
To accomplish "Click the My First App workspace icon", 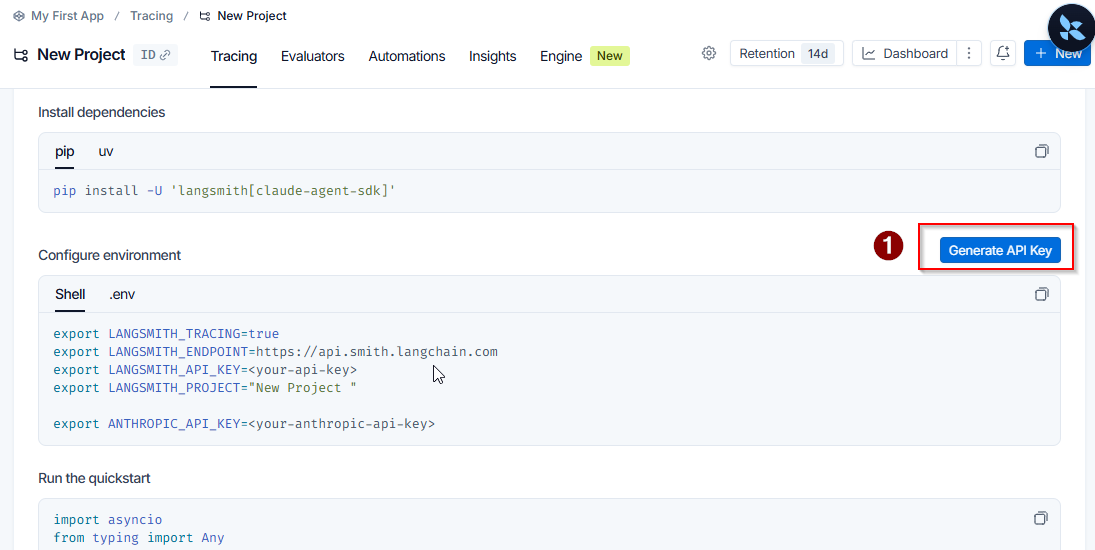I will (x=19, y=15).
